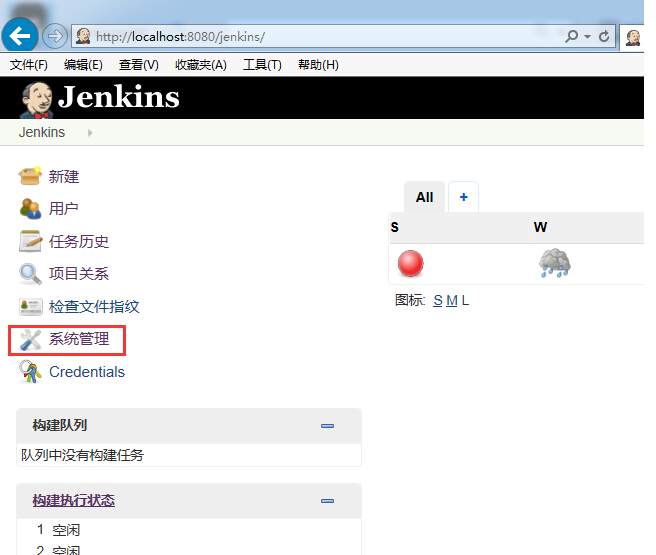Click the 队列中没有构建任务 message
The image size is (656, 555).
82,455
